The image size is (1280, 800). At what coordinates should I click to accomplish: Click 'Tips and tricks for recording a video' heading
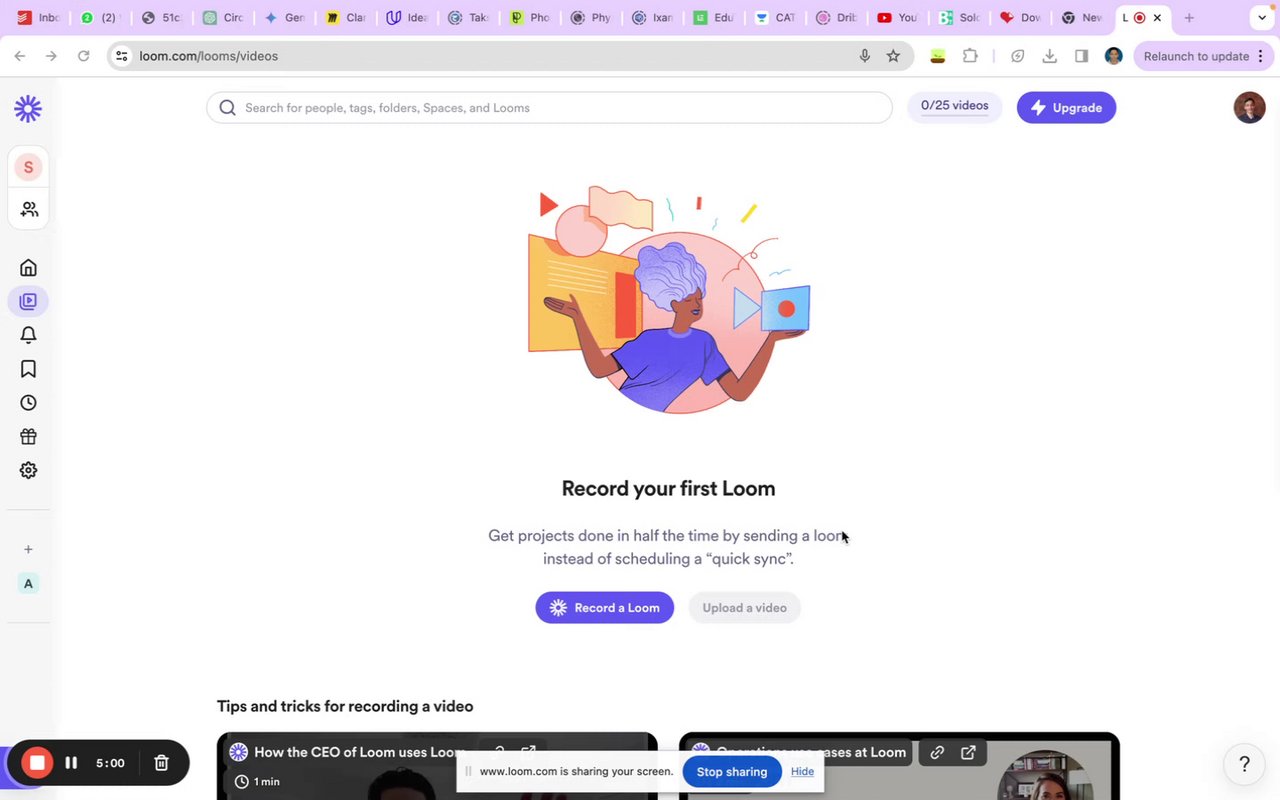tap(345, 706)
